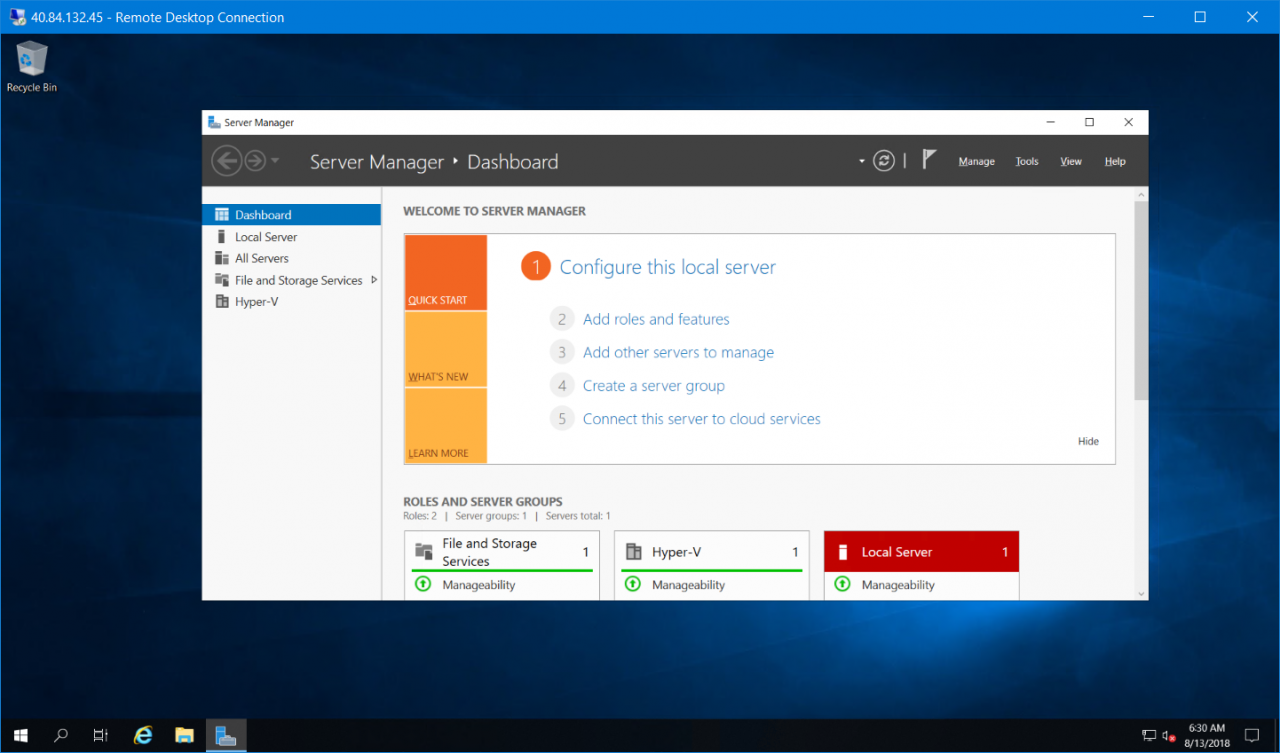Click the Server Manager taskbar icon
The width and height of the screenshot is (1280, 753).
click(x=226, y=735)
